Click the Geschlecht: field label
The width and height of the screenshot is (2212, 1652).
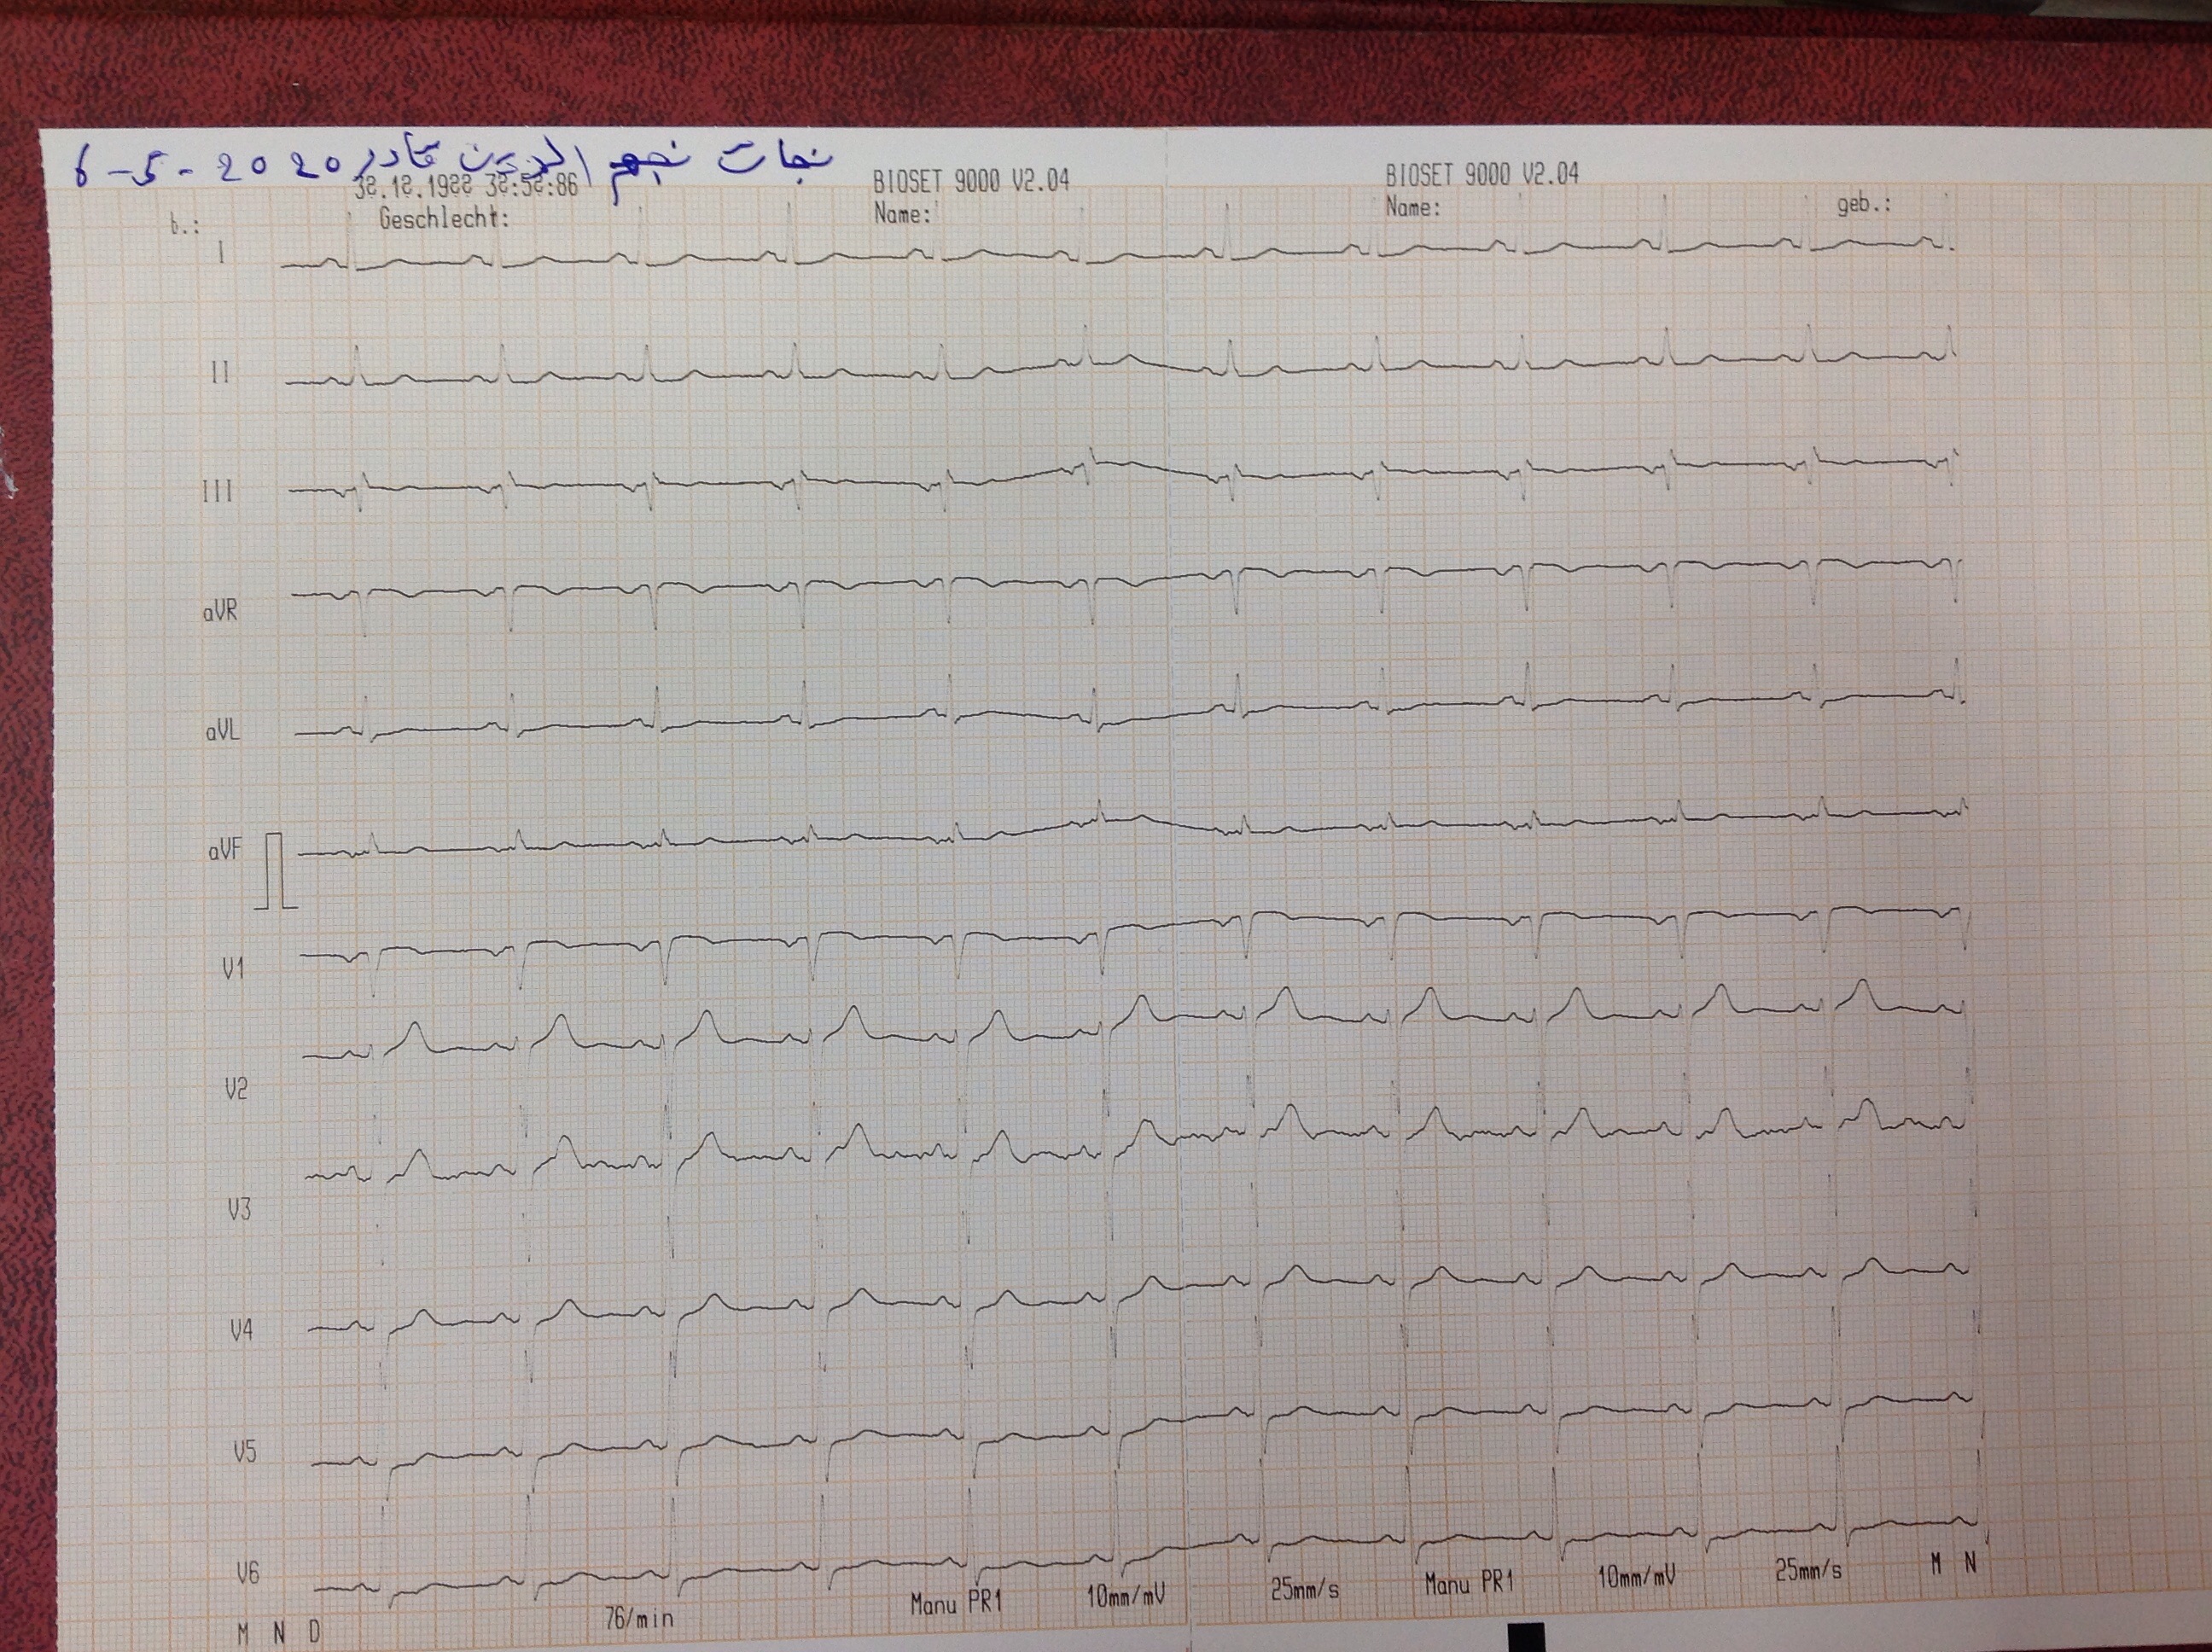(x=444, y=219)
